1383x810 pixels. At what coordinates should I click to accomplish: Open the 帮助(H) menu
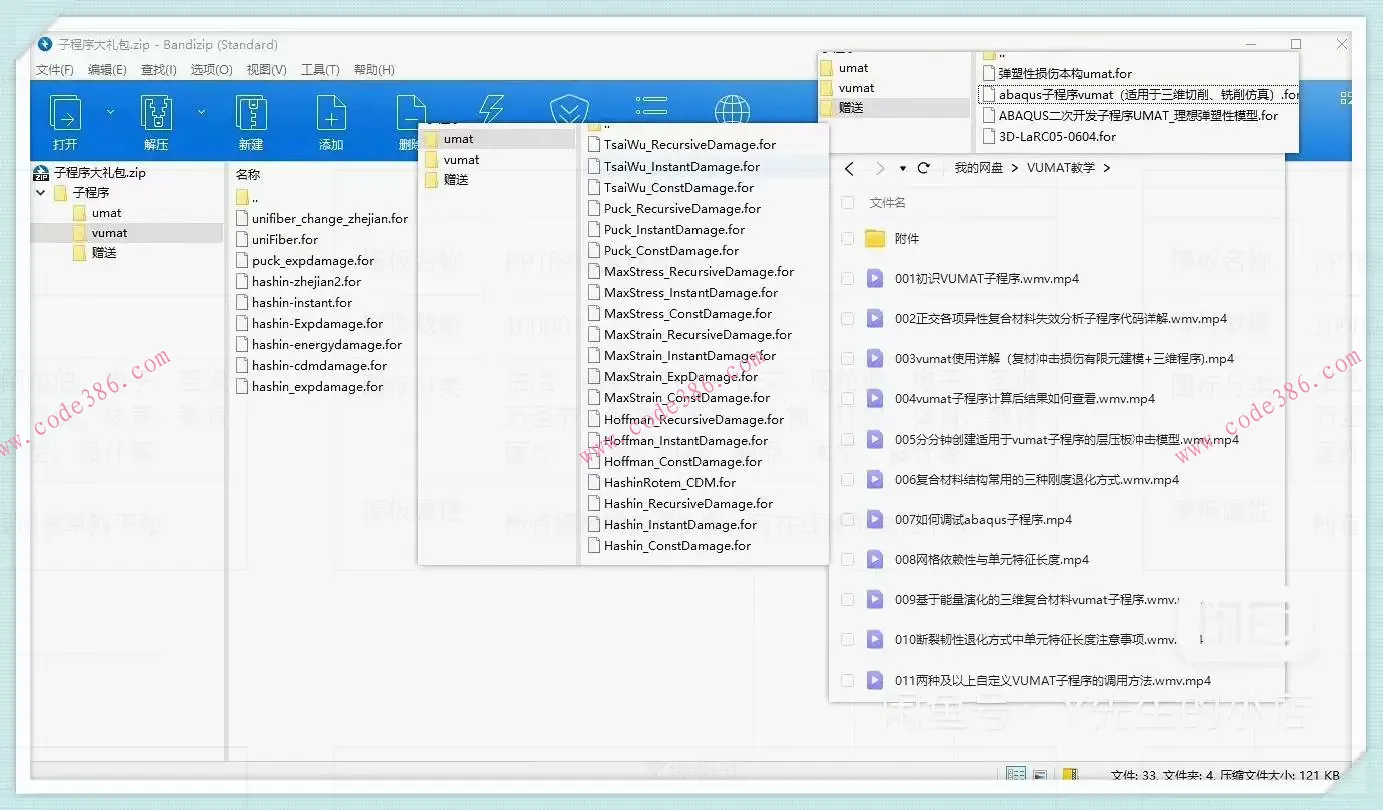pyautogui.click(x=374, y=70)
